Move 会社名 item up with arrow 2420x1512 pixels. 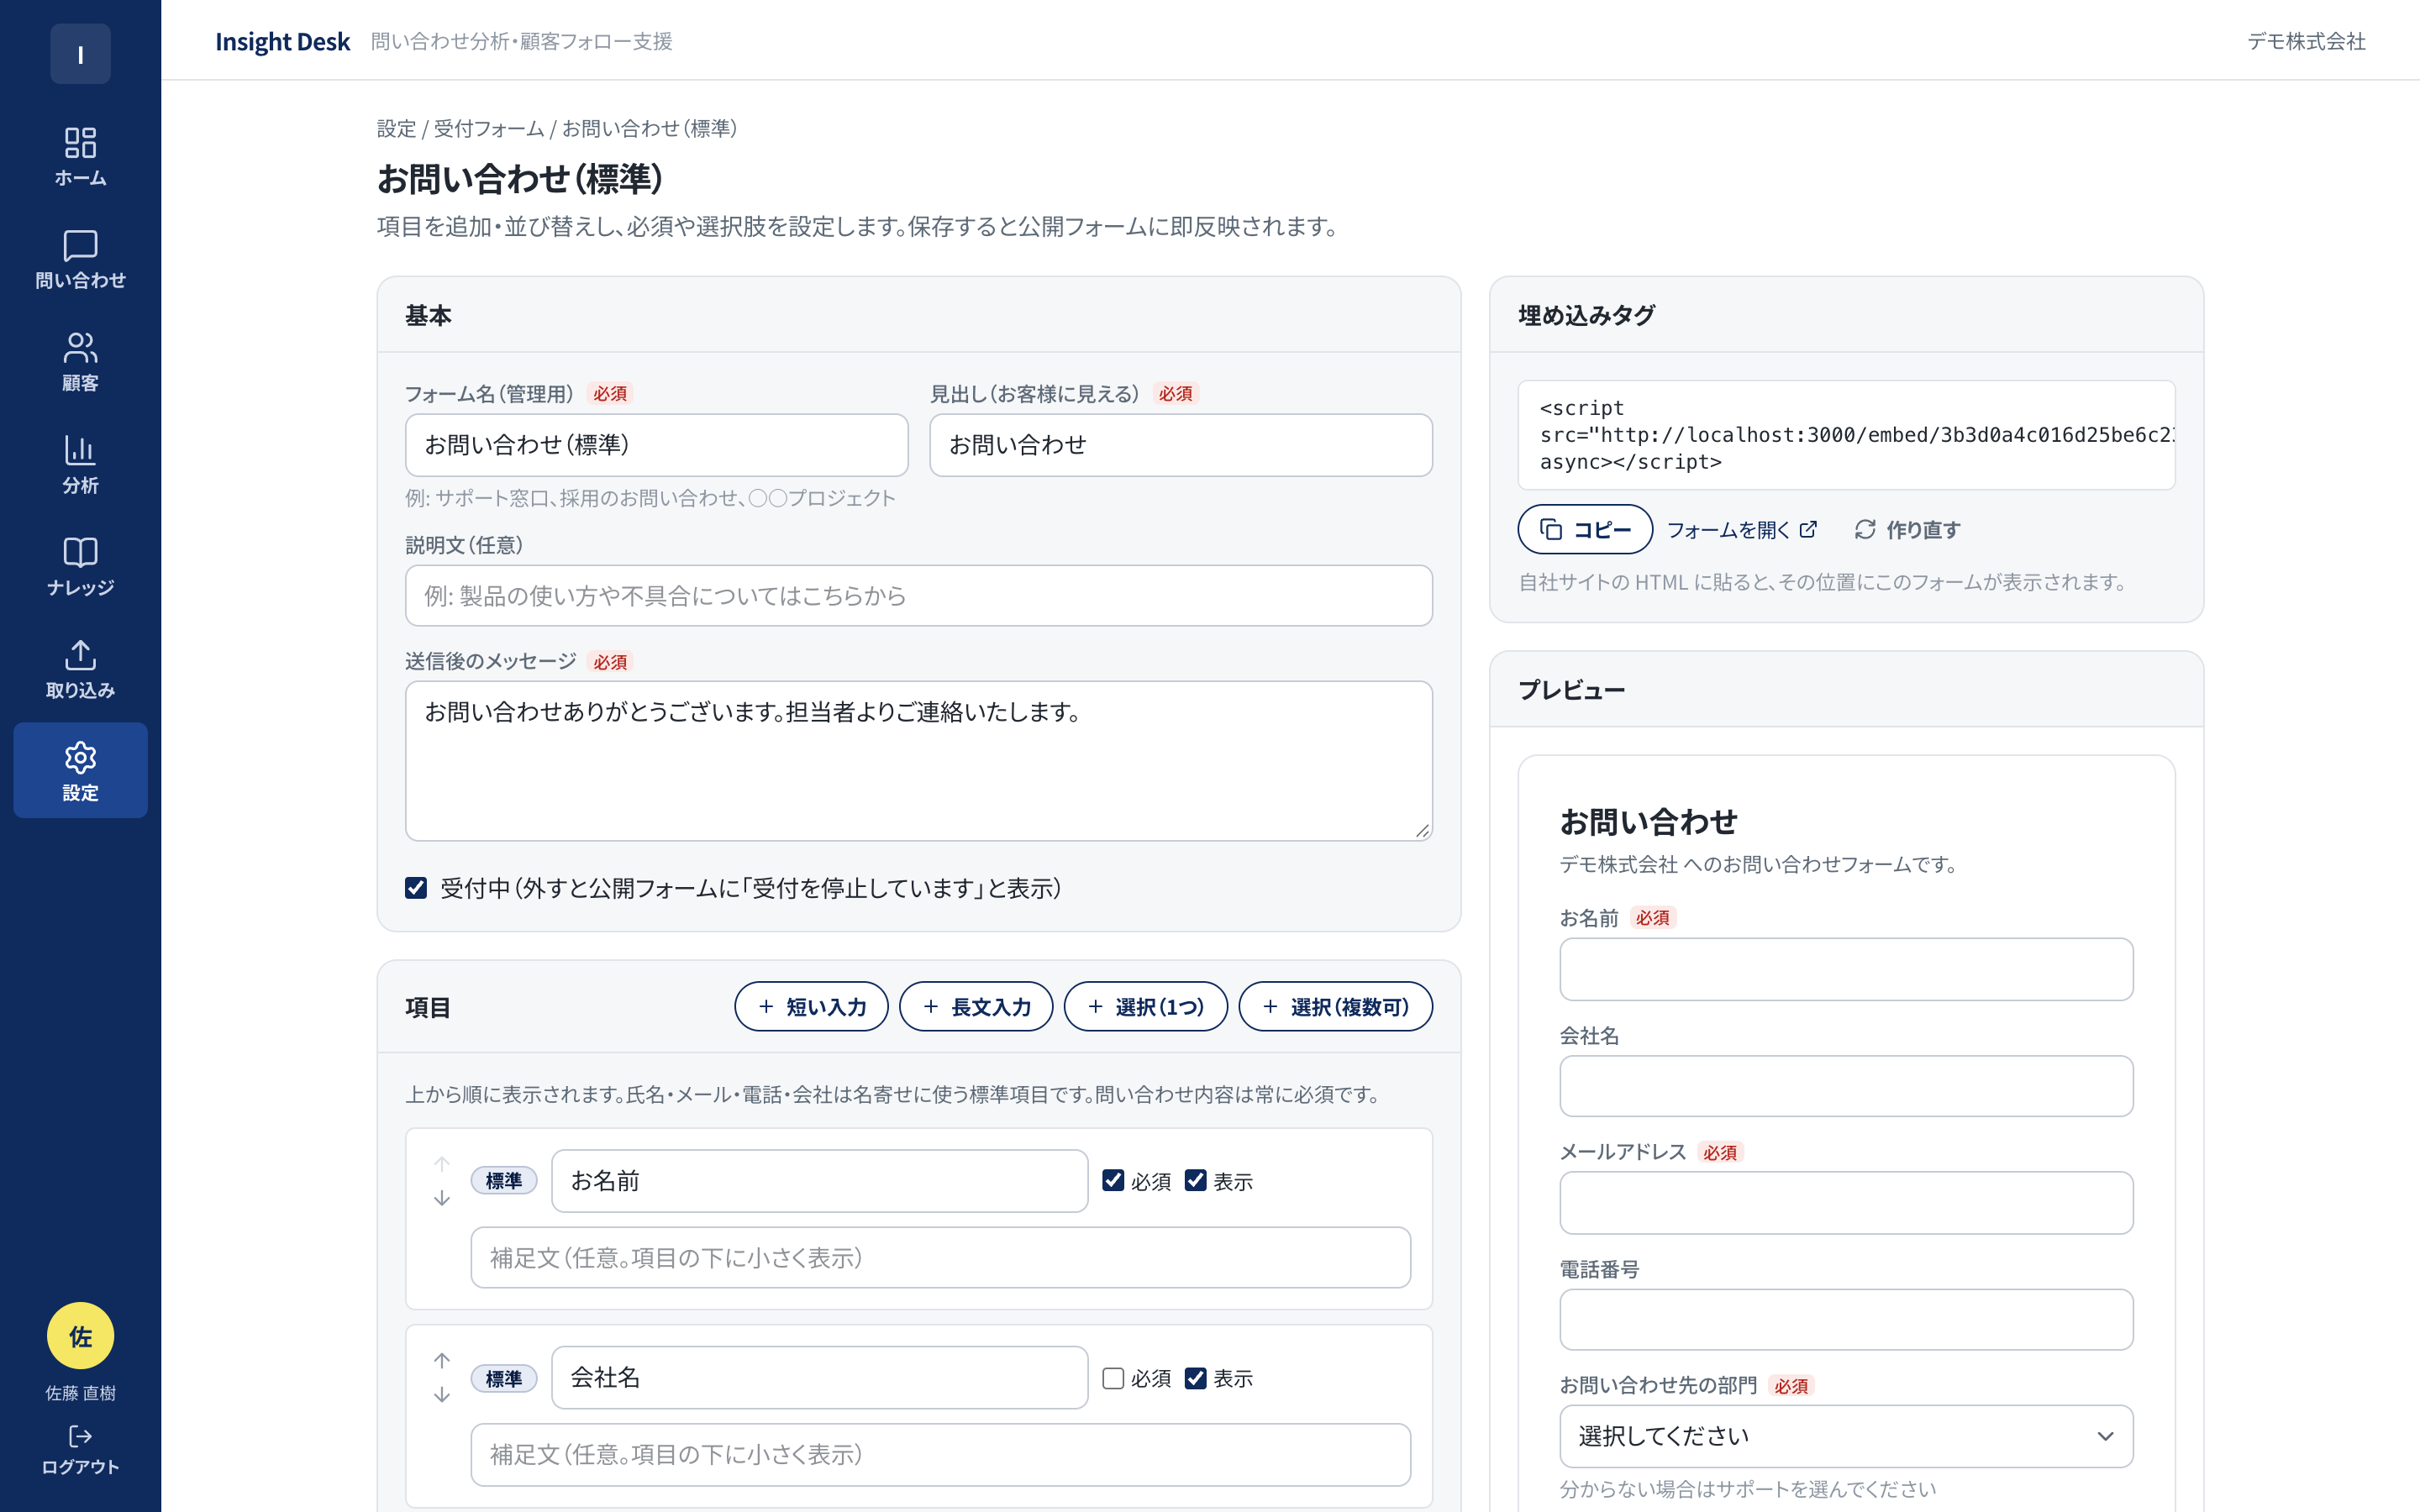click(x=442, y=1361)
